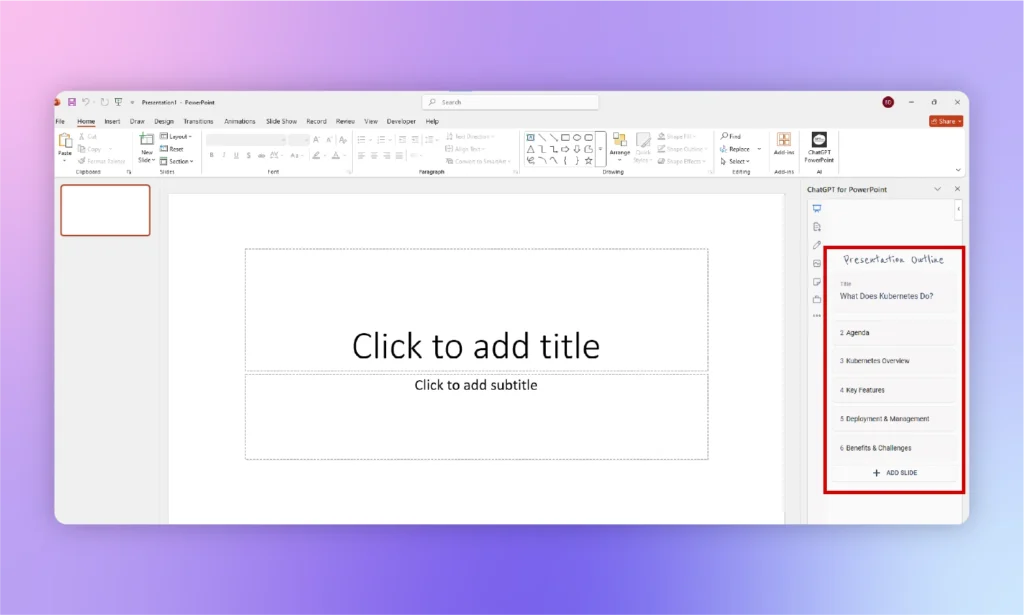Screen dimensions: 1024x615
Task: Click Find in Editing group
Action: click(731, 136)
